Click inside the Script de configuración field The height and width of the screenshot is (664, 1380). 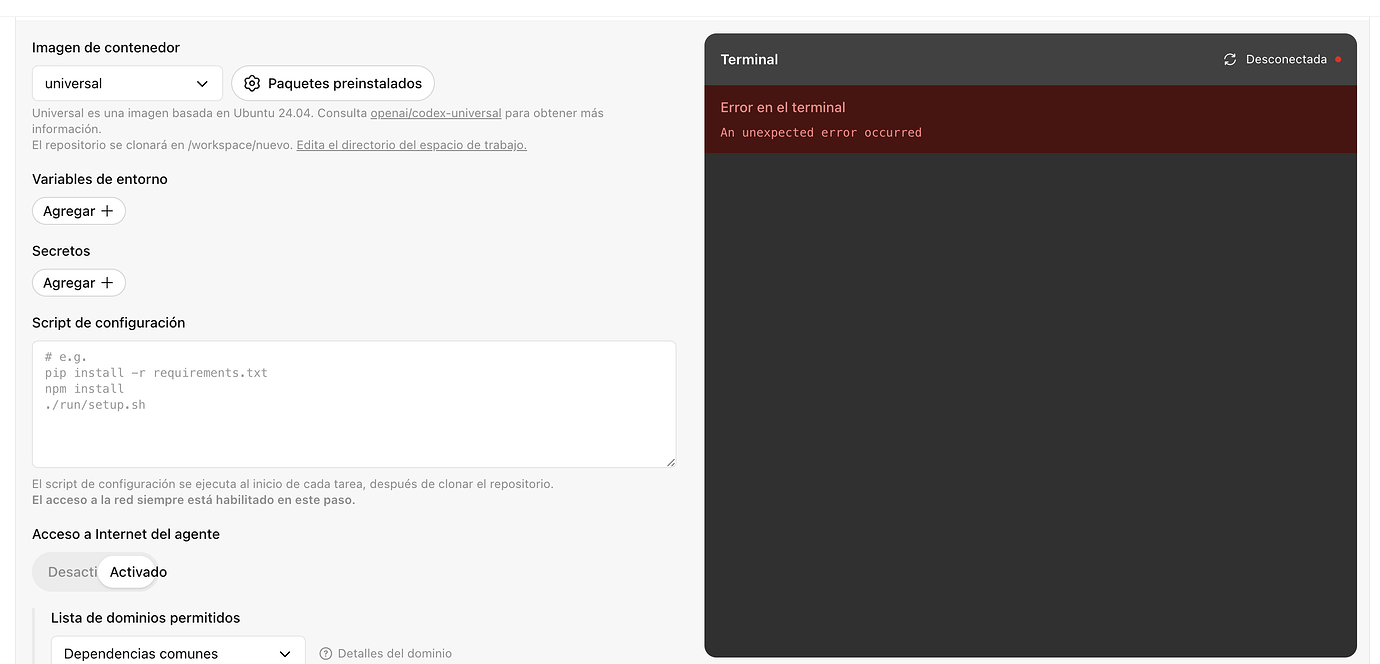pyautogui.click(x=354, y=404)
